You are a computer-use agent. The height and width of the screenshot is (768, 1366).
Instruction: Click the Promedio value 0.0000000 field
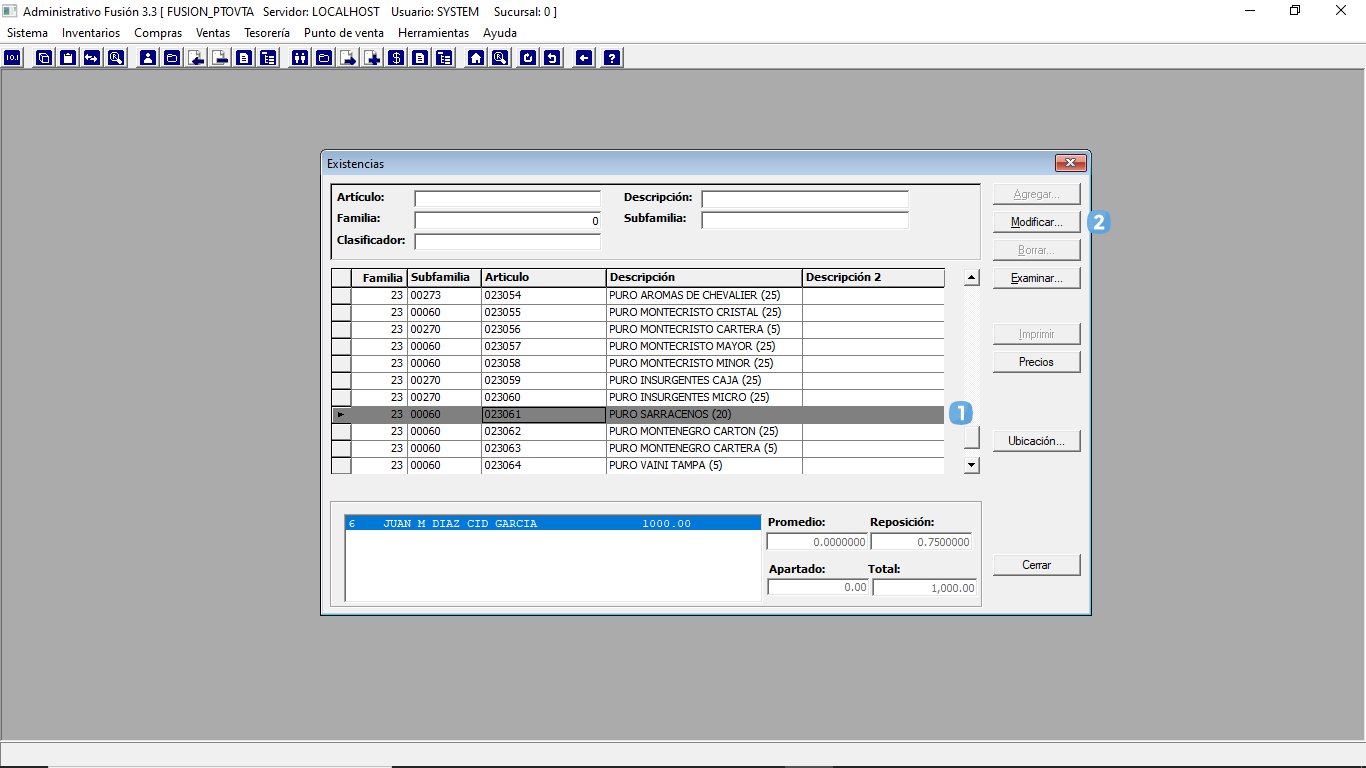coord(817,542)
